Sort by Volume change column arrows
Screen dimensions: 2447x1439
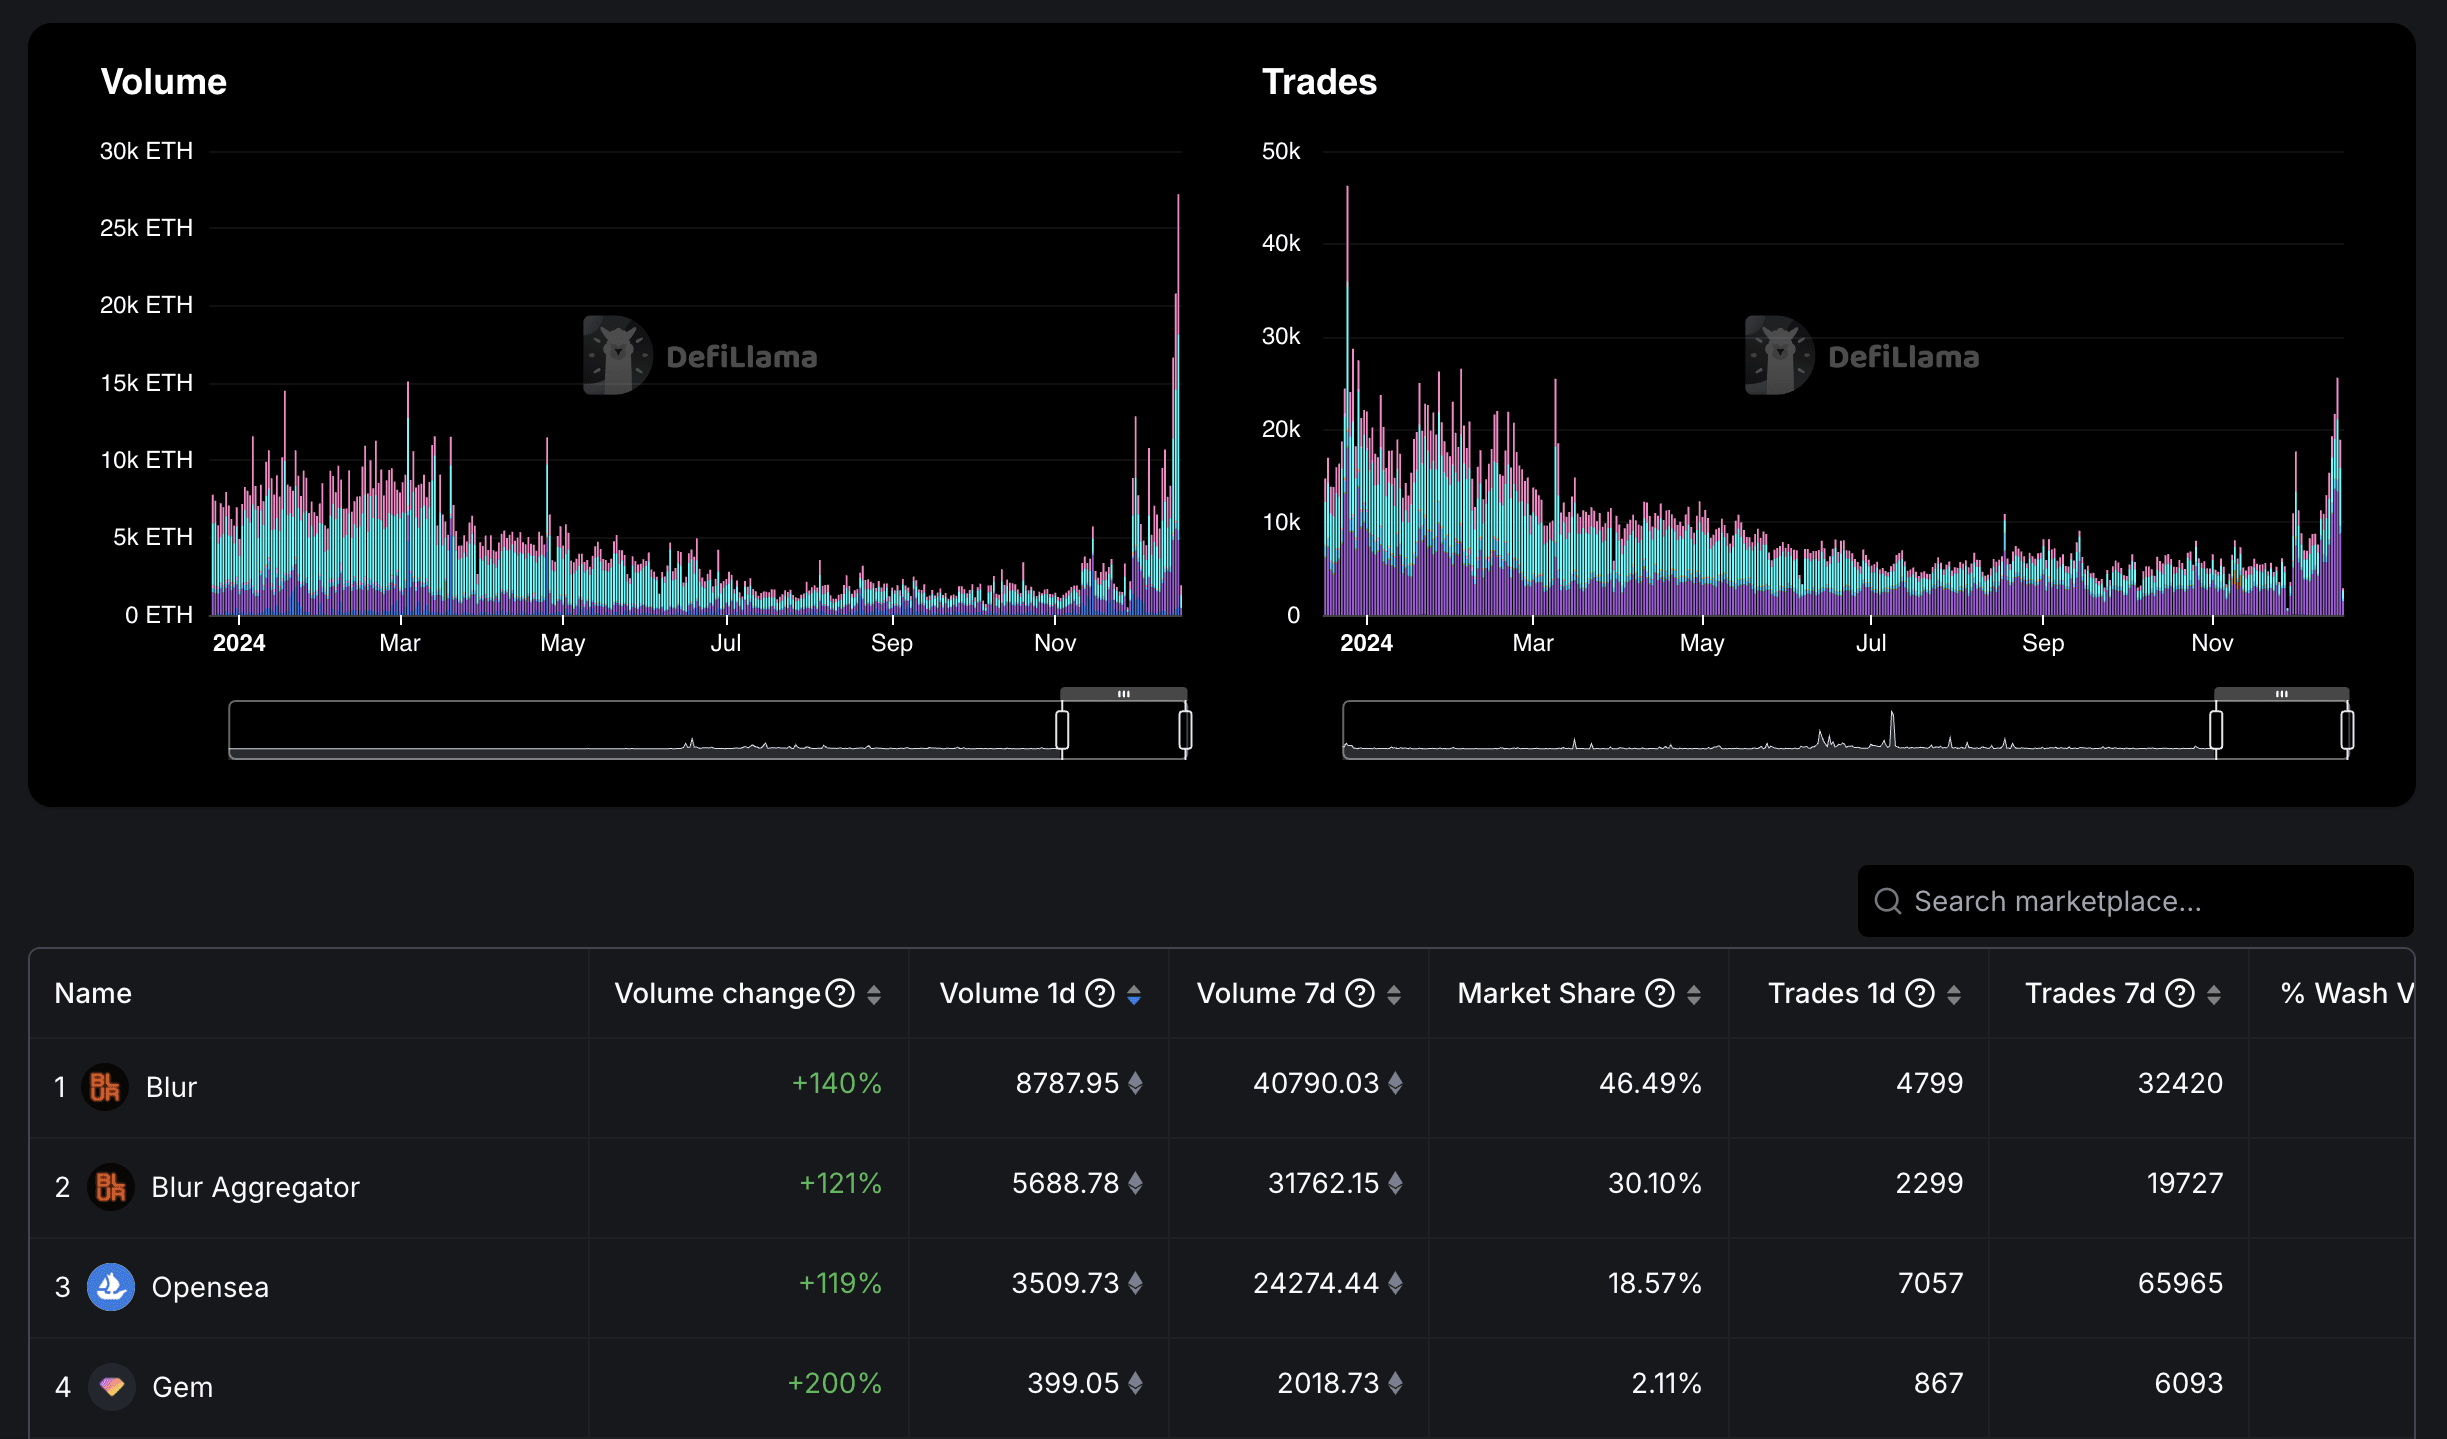click(x=874, y=994)
